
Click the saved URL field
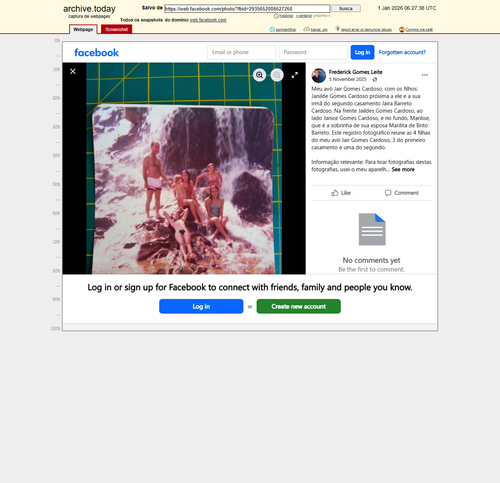point(247,9)
